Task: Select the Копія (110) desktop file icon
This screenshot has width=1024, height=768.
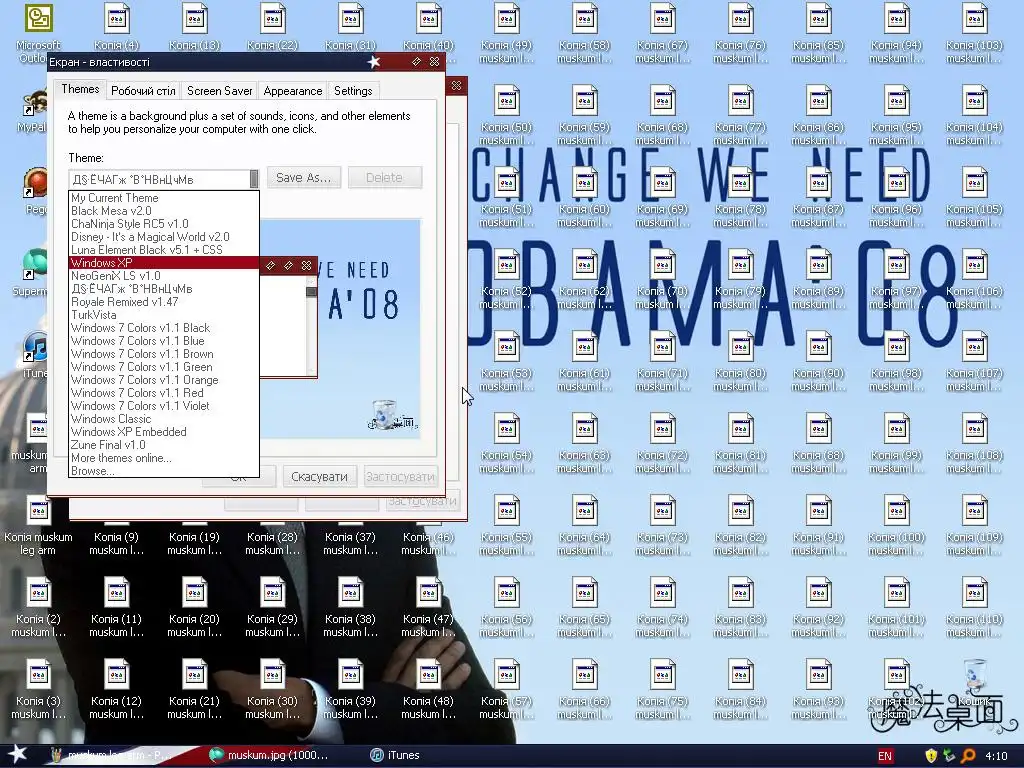Action: (974, 608)
